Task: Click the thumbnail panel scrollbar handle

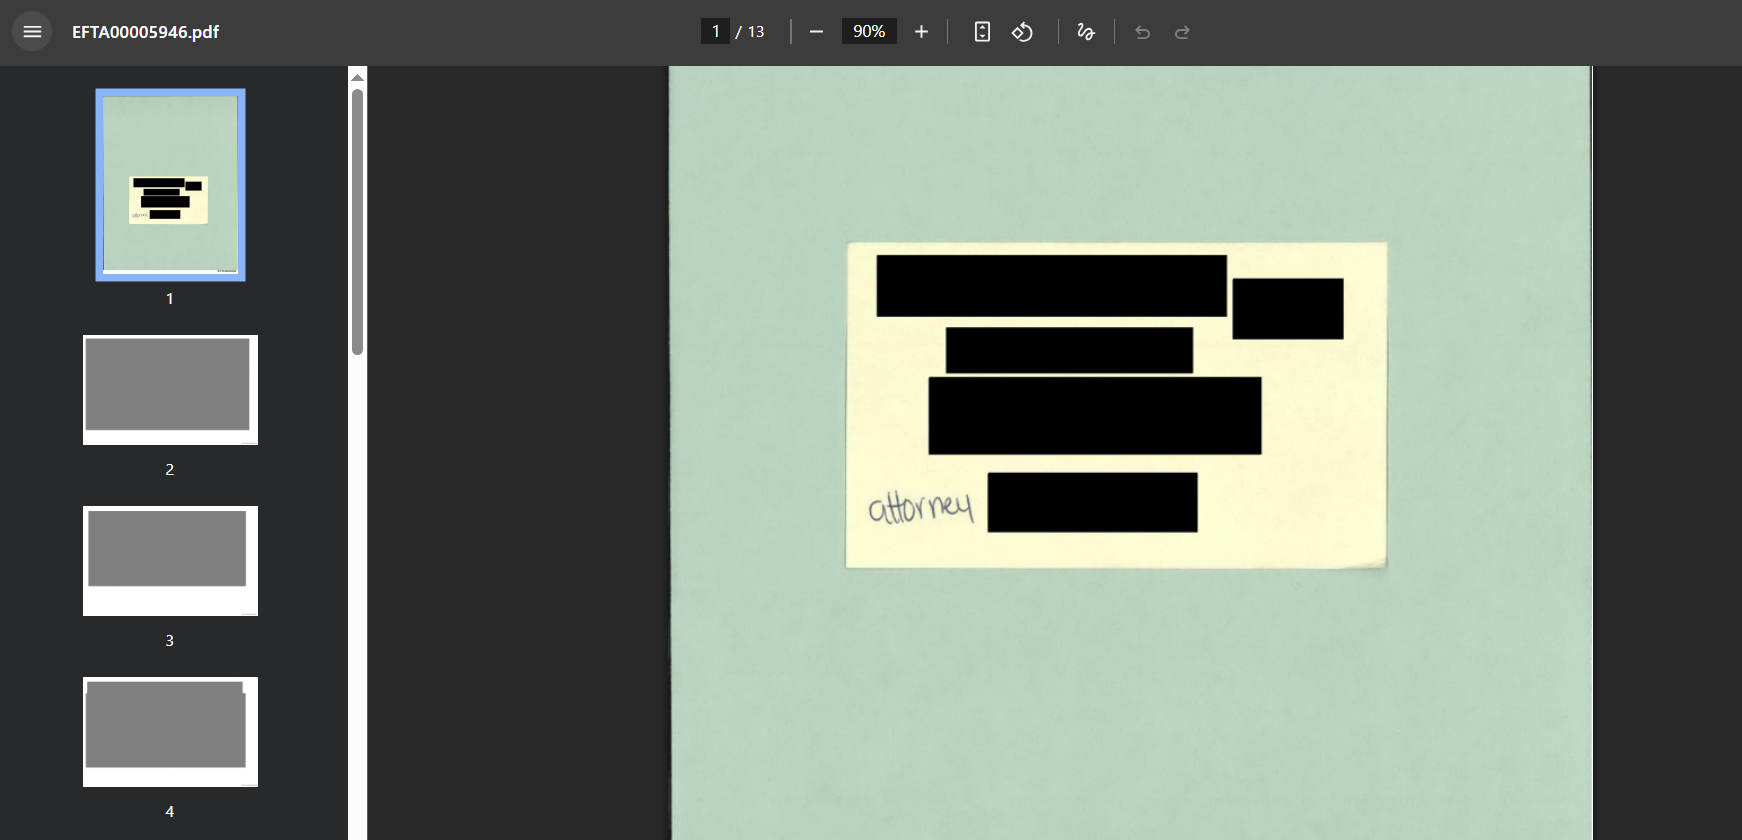Action: pyautogui.click(x=357, y=221)
